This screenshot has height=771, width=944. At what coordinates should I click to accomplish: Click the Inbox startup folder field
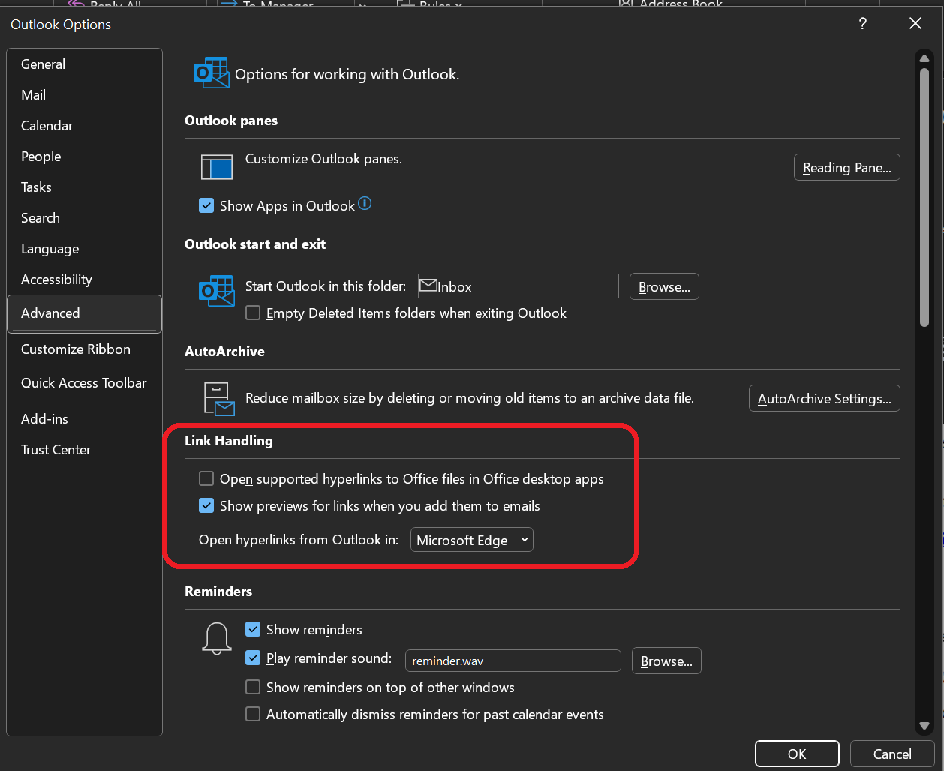518,286
